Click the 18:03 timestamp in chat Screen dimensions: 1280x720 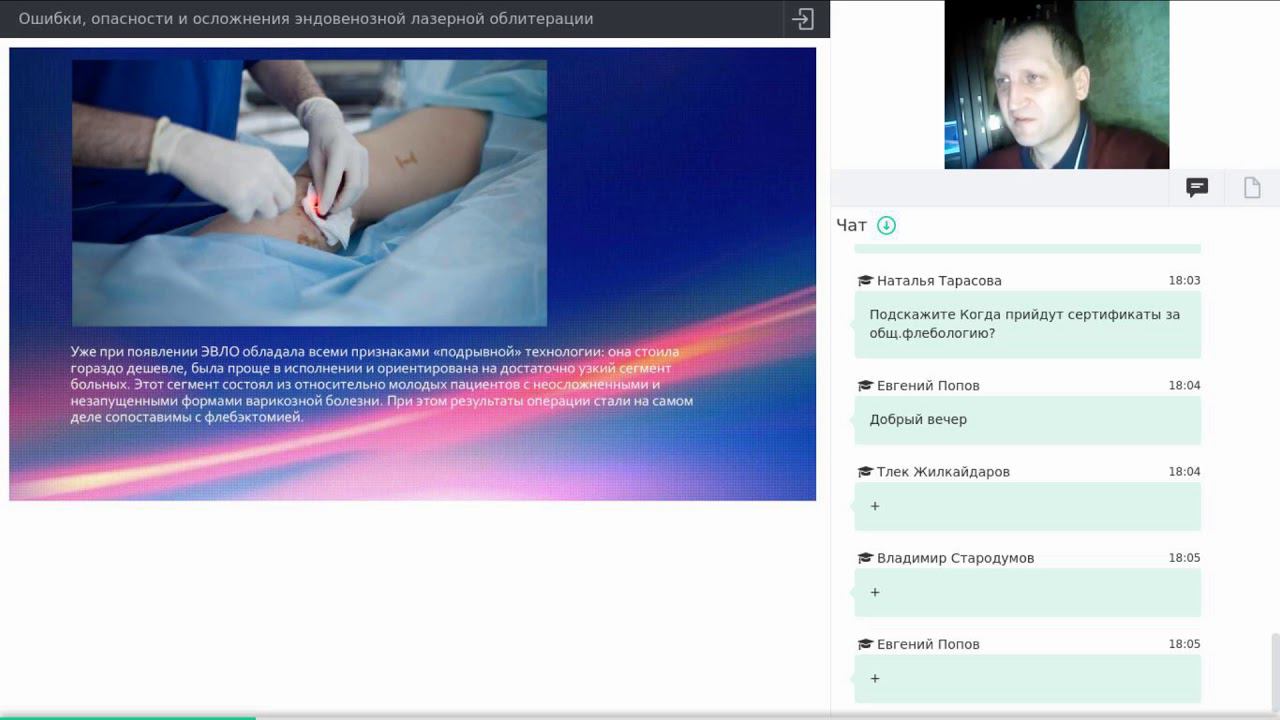(x=1184, y=281)
